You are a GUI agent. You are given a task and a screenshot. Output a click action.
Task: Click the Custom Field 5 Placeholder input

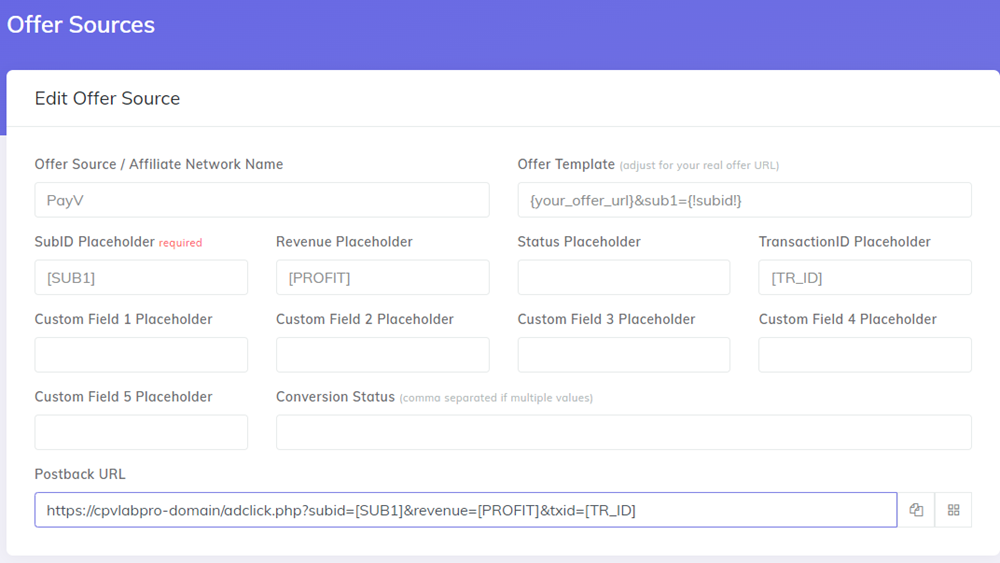(x=141, y=432)
